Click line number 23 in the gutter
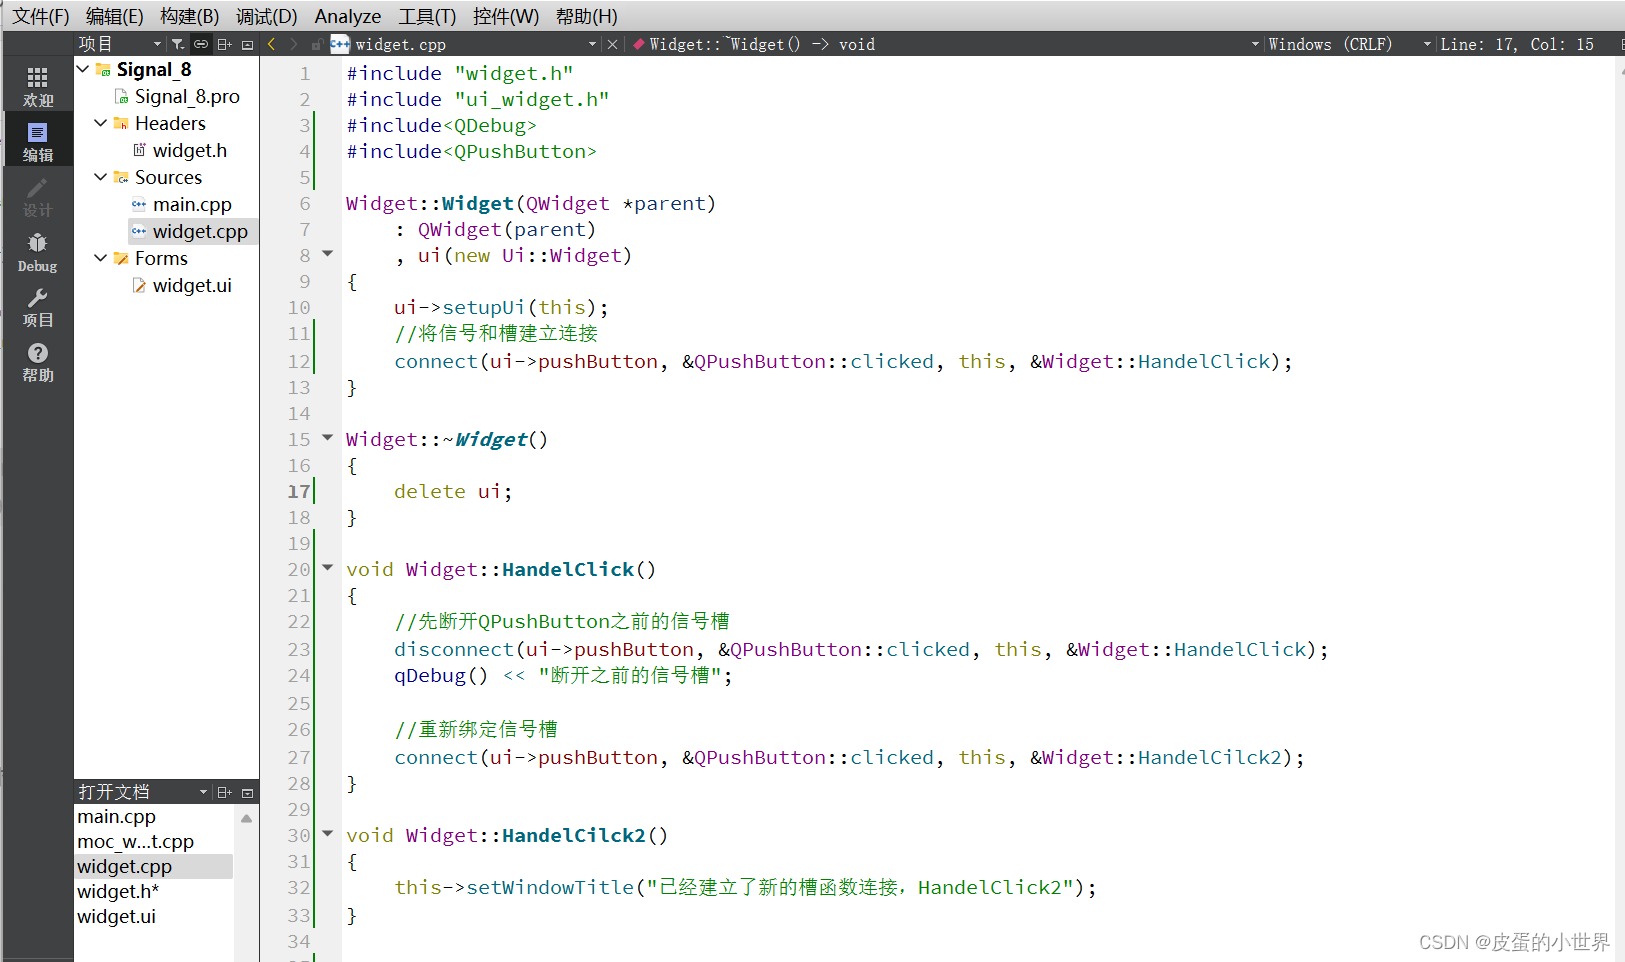Image resolution: width=1625 pixels, height=962 pixels. (299, 649)
